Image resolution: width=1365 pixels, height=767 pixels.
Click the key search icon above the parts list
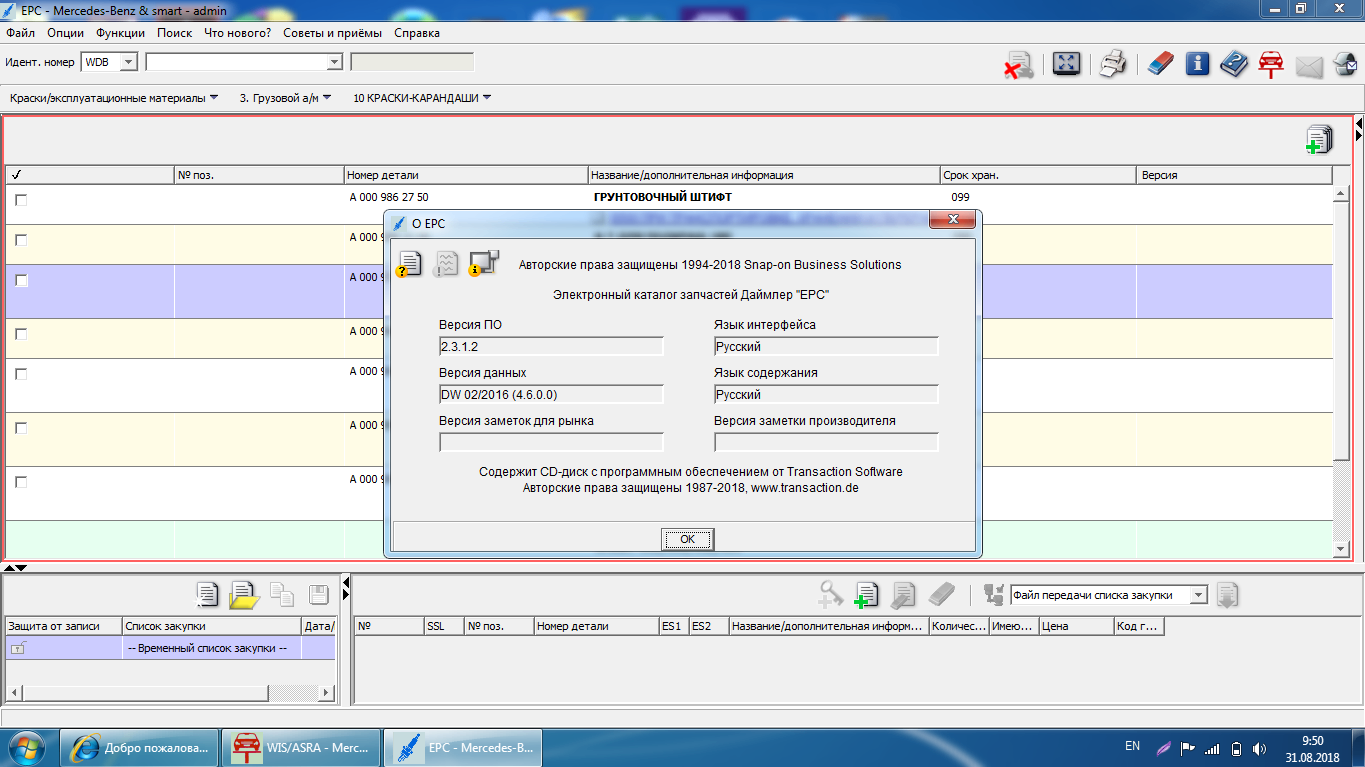click(x=830, y=595)
